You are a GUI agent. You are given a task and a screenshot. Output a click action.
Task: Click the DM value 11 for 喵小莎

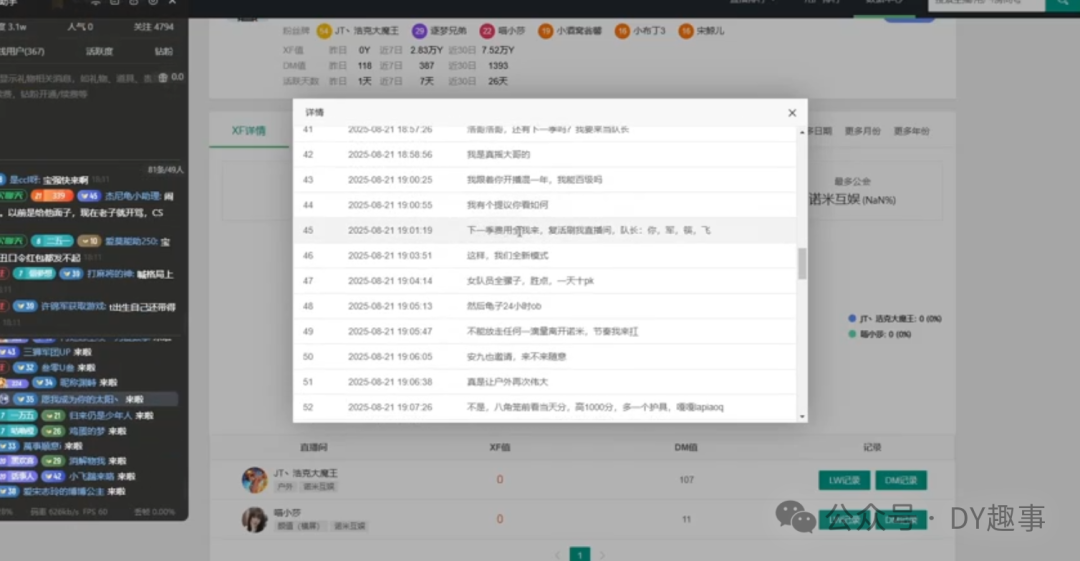click(x=686, y=519)
